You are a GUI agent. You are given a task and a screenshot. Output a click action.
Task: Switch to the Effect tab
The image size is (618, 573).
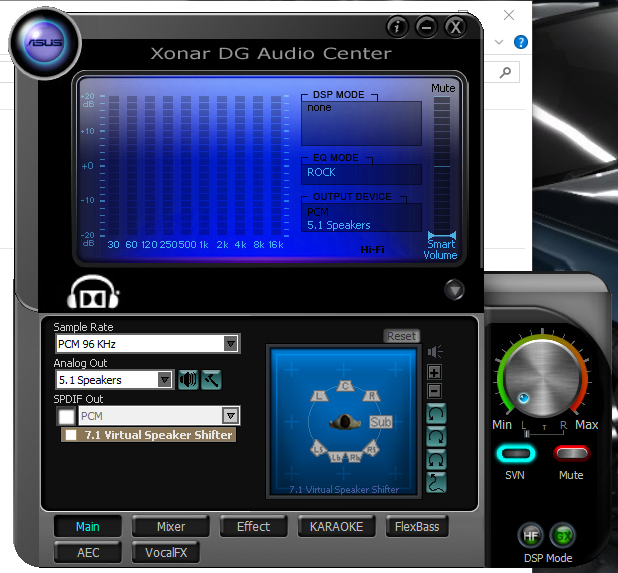pos(253,526)
